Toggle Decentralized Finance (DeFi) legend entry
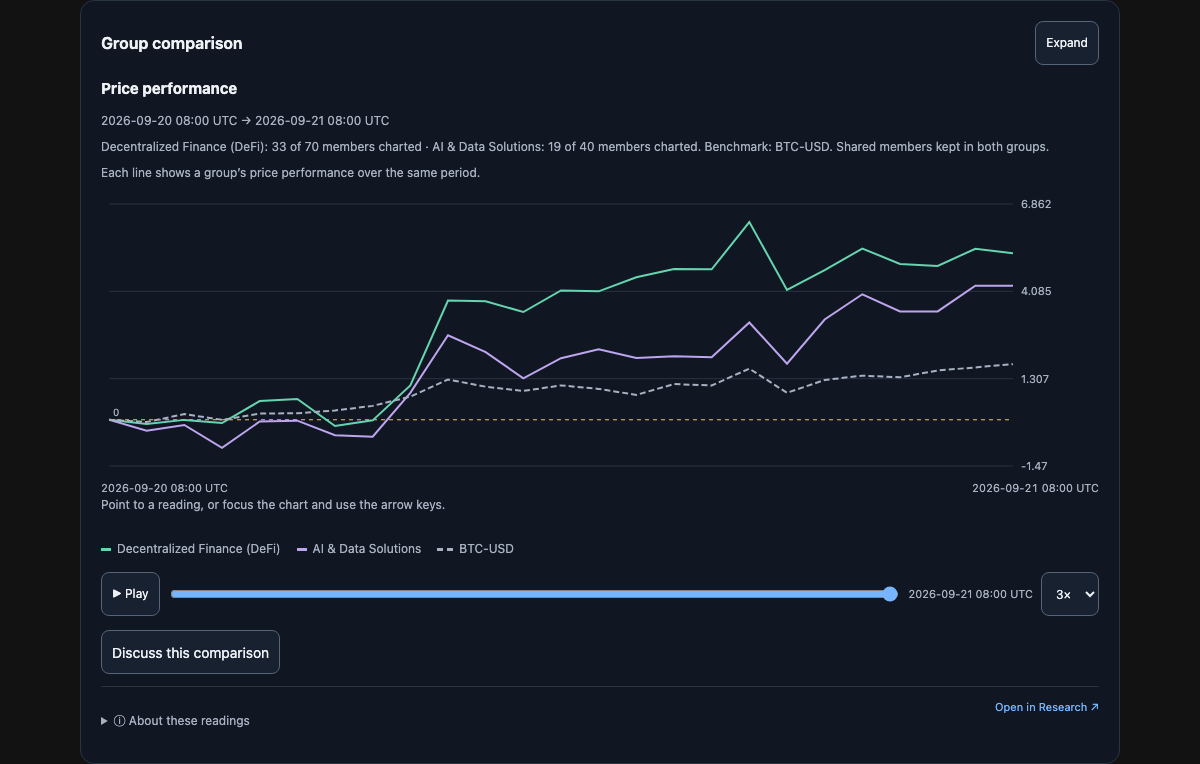 point(191,549)
